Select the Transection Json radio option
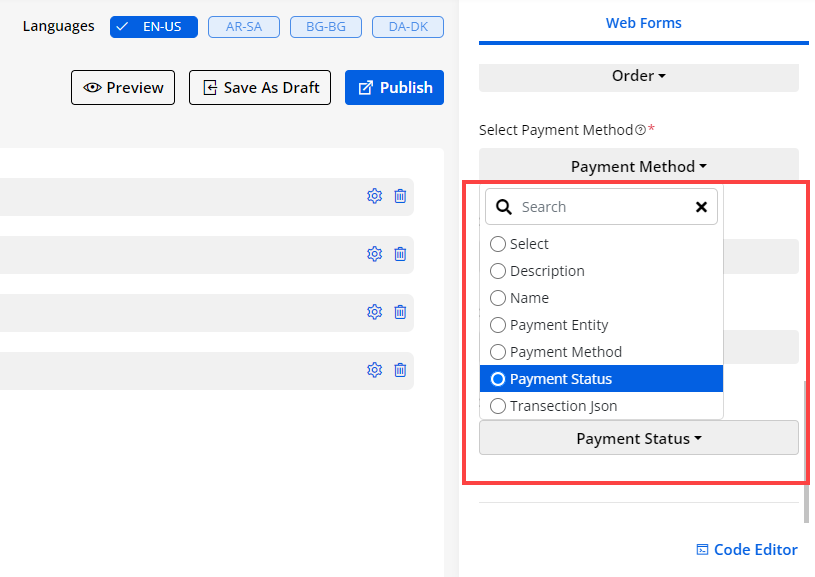This screenshot has height=577, width=815. pos(498,406)
